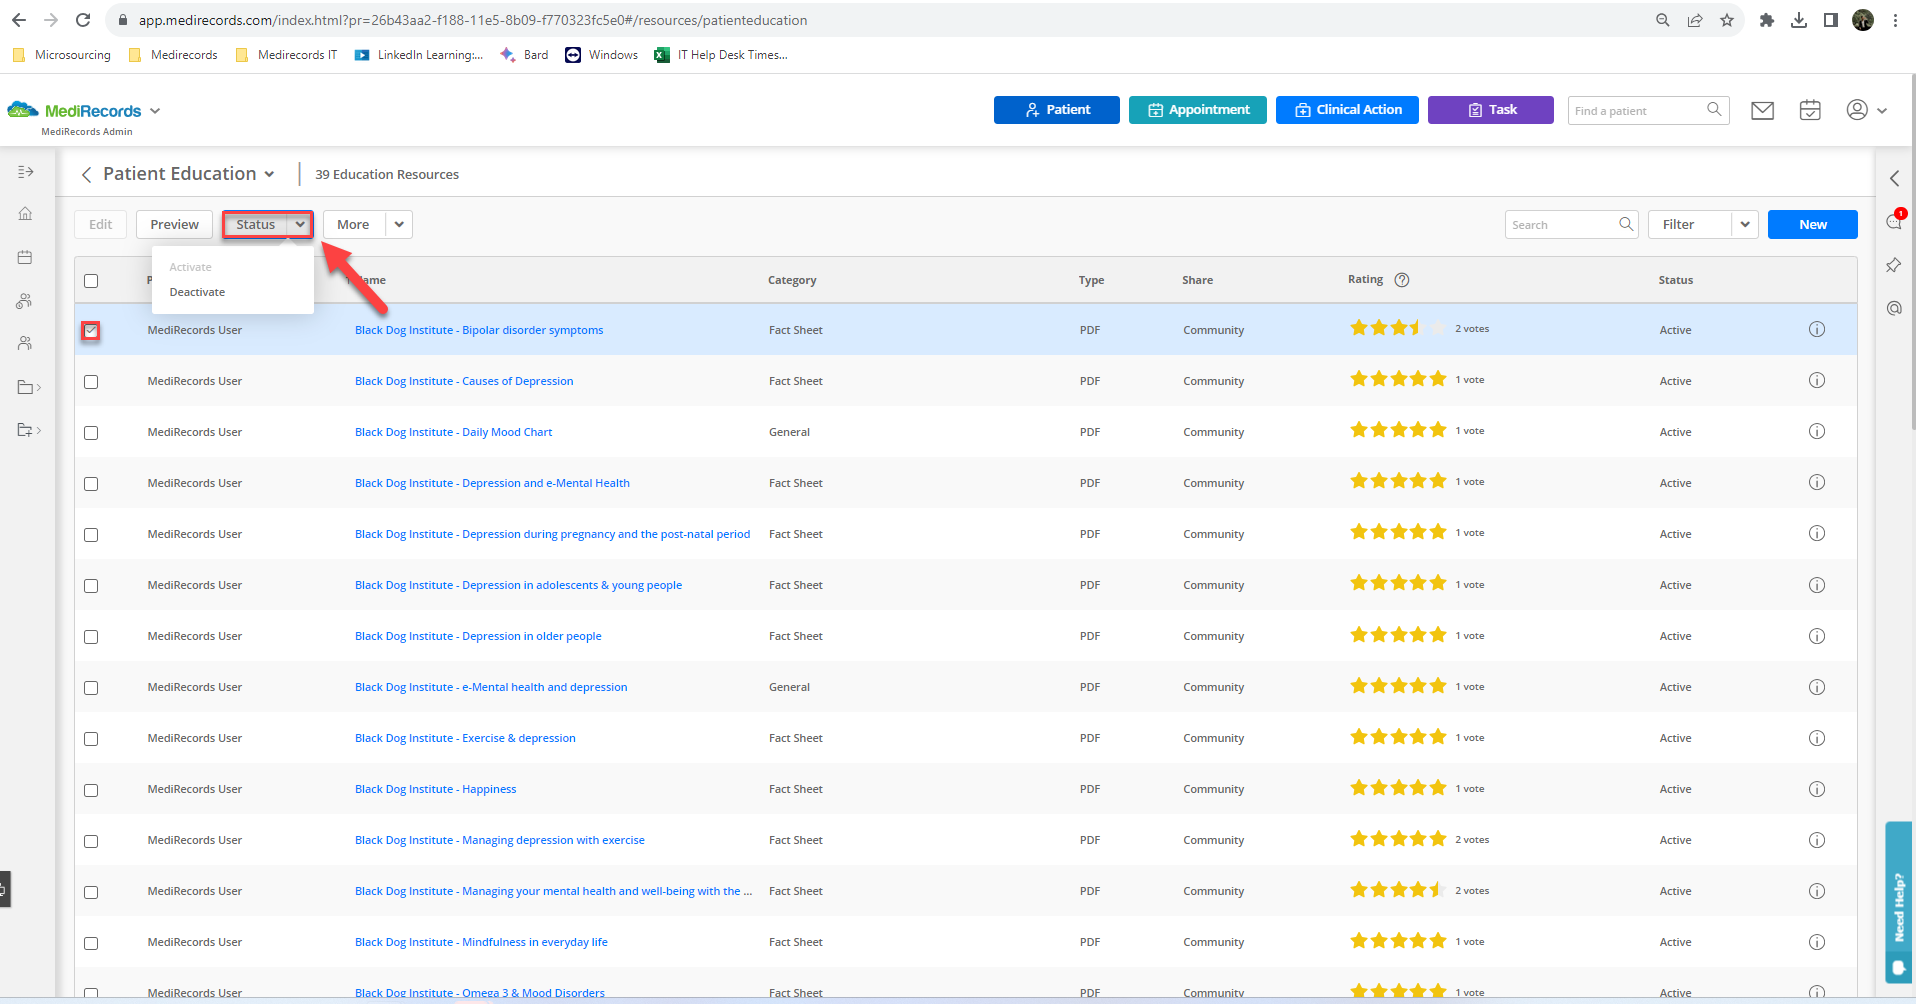Expand Patient Education title dropdown
The width and height of the screenshot is (1916, 1004).
269,175
